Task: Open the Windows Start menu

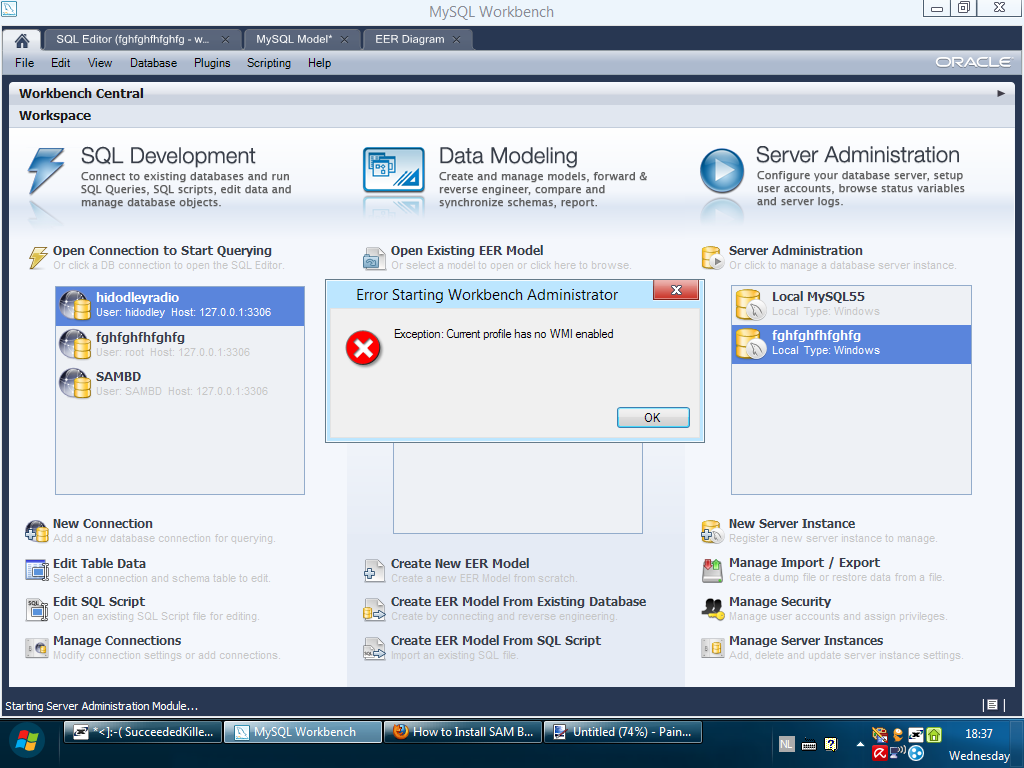Action: (x=27, y=741)
